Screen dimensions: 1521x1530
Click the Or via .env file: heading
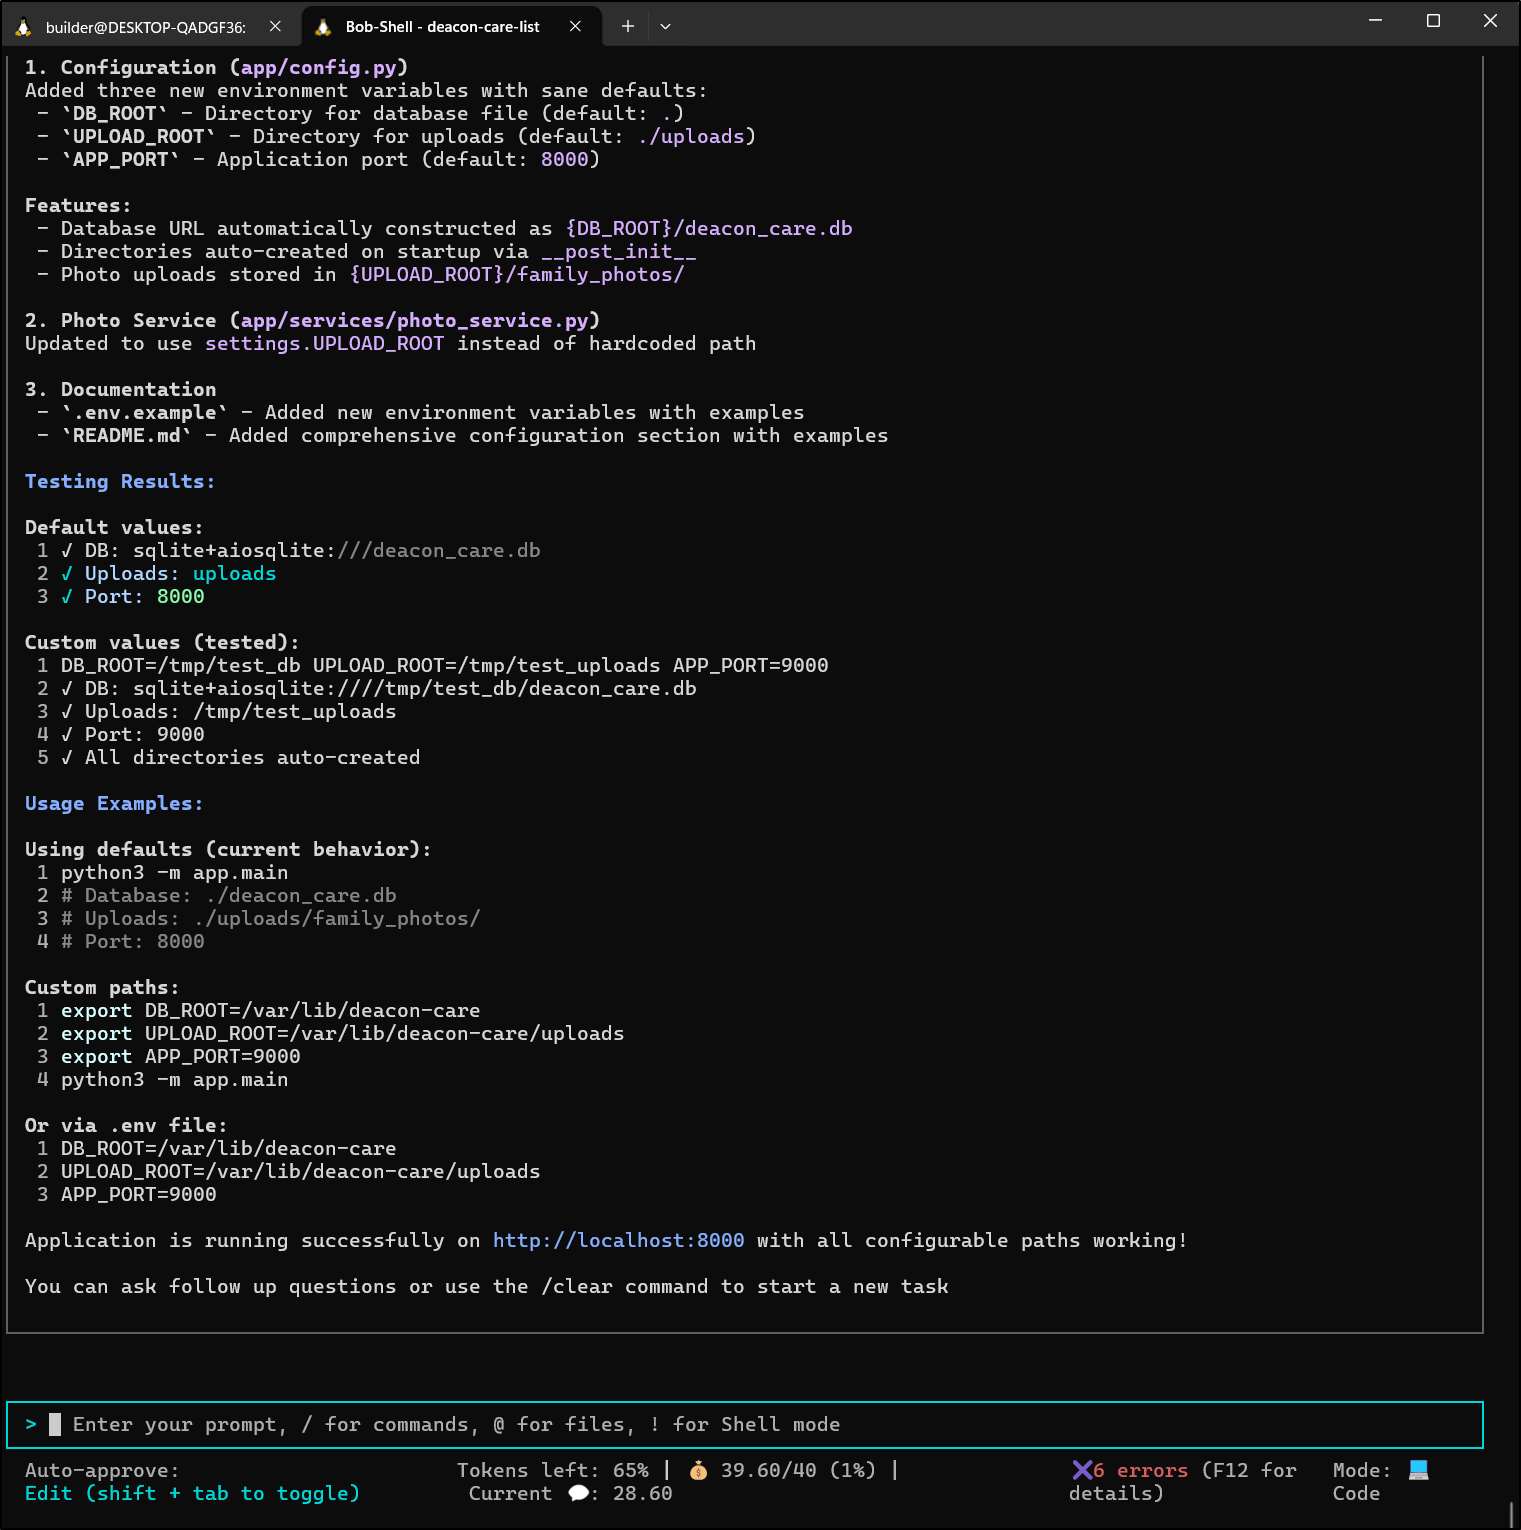[126, 1125]
